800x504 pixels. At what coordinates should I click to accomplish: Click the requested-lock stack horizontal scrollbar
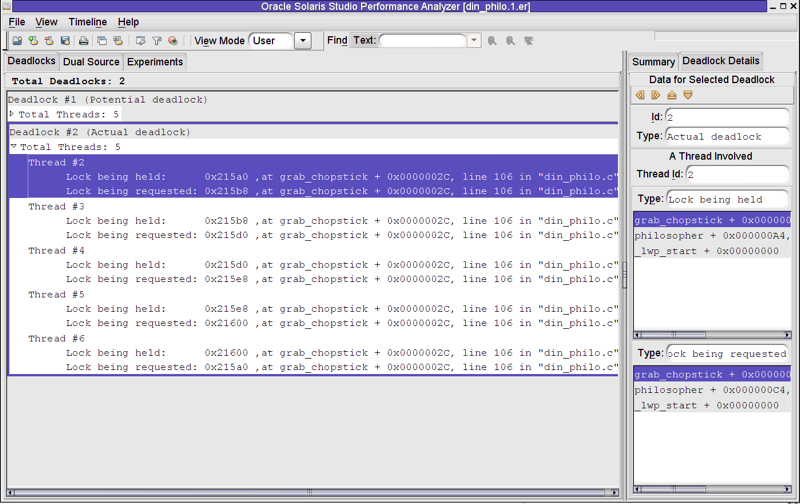point(712,489)
